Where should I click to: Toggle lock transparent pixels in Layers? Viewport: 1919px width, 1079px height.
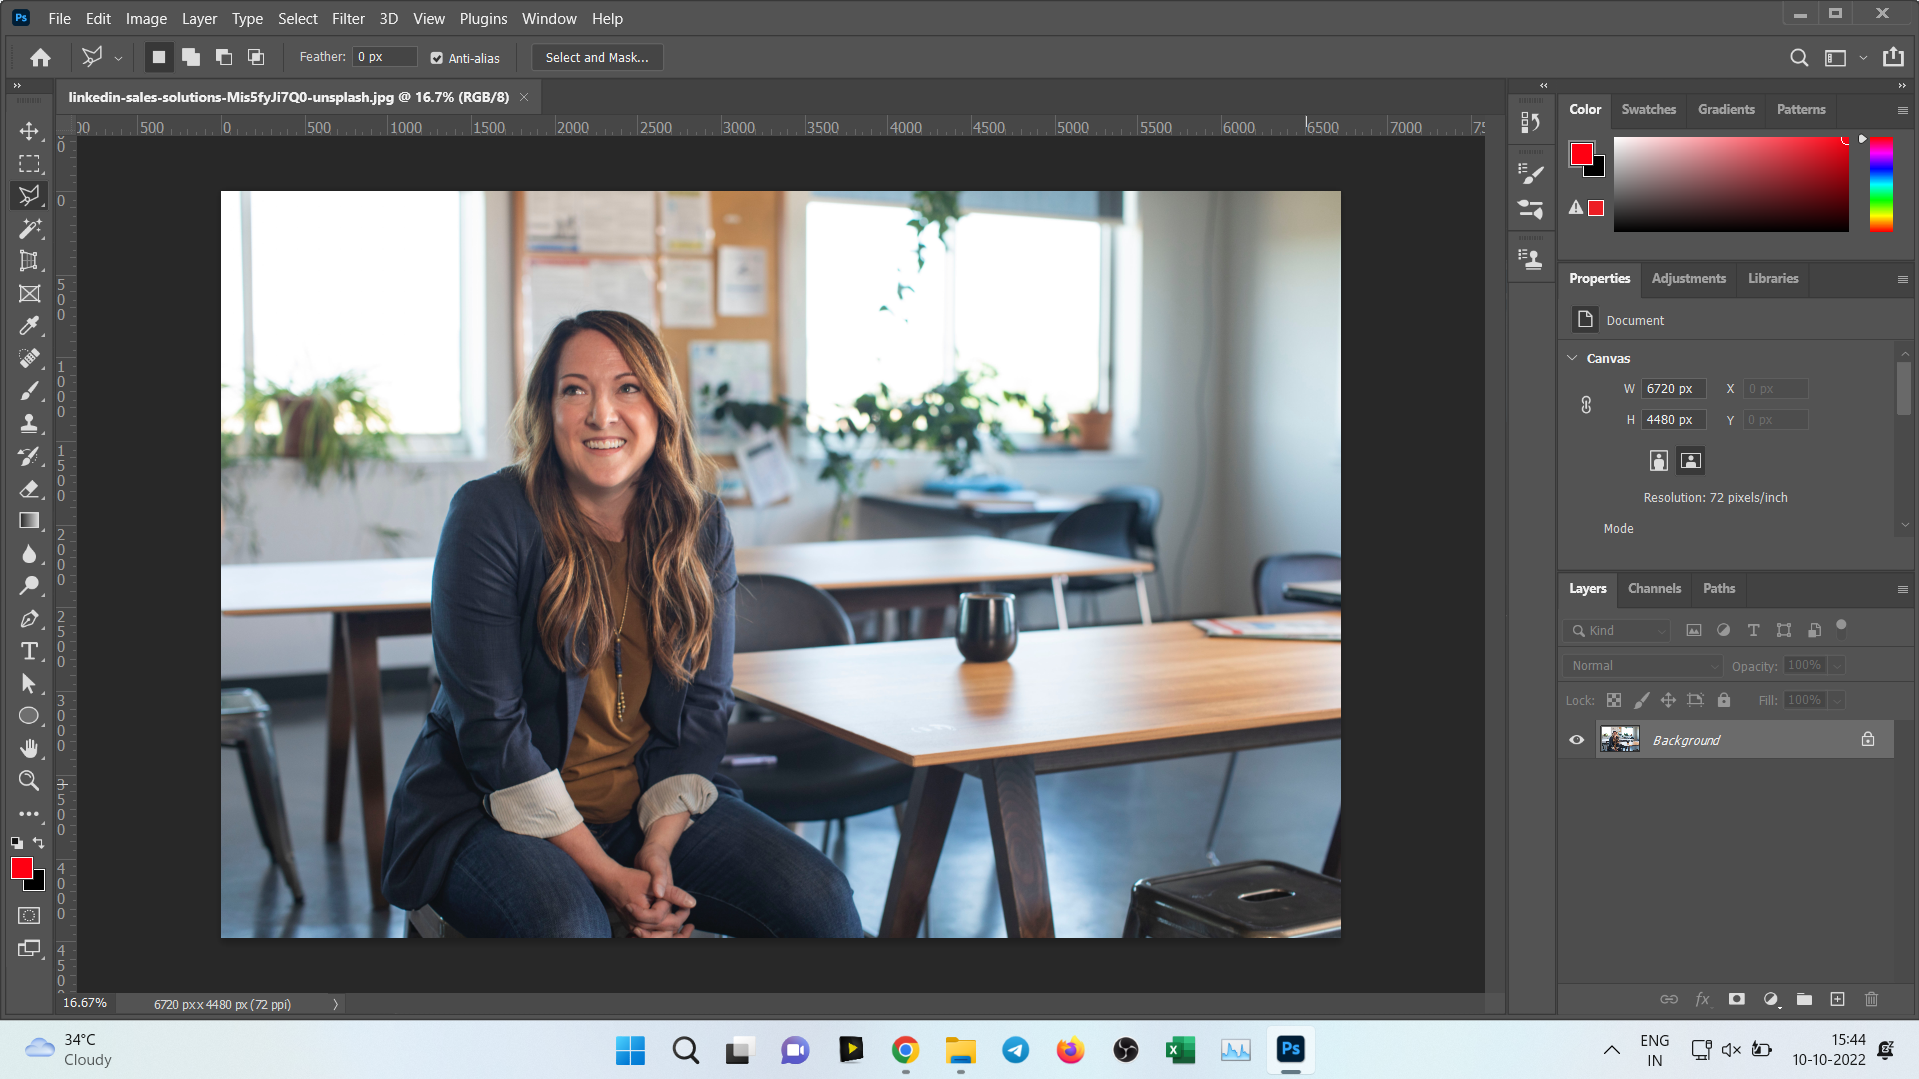1614,700
